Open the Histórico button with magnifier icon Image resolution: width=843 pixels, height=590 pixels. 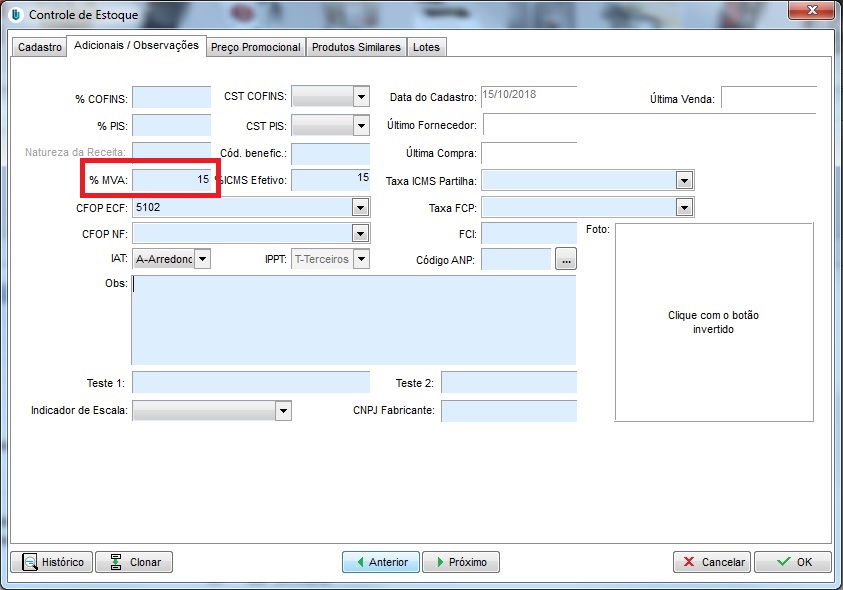tap(52, 562)
